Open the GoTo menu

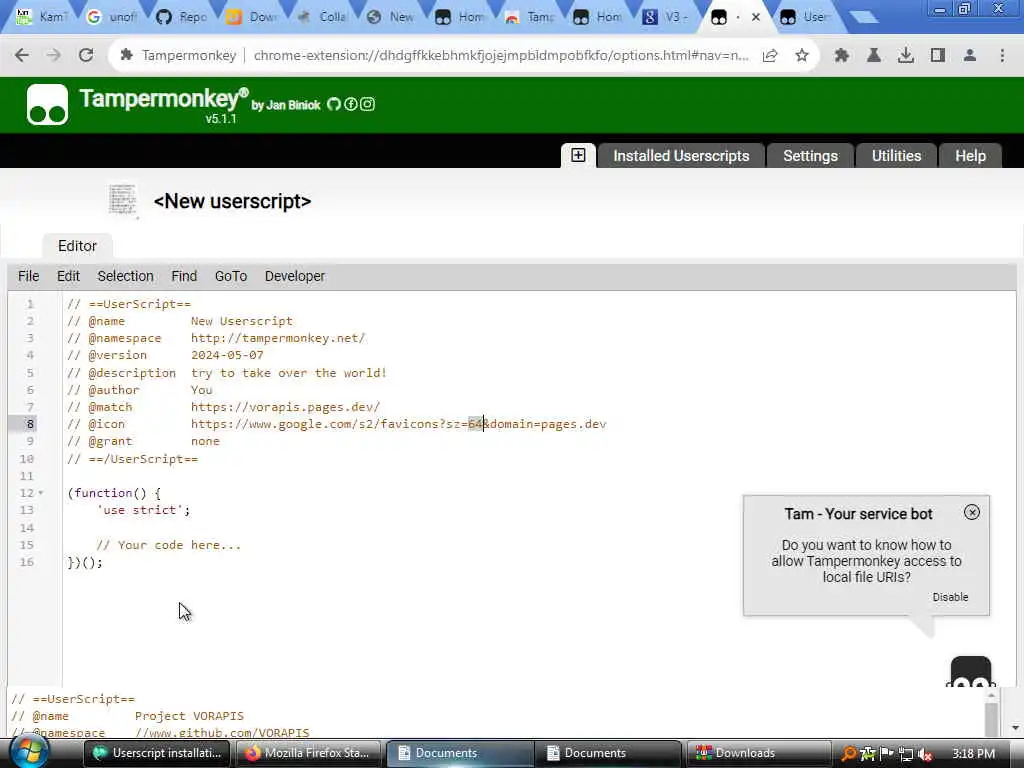tap(231, 276)
